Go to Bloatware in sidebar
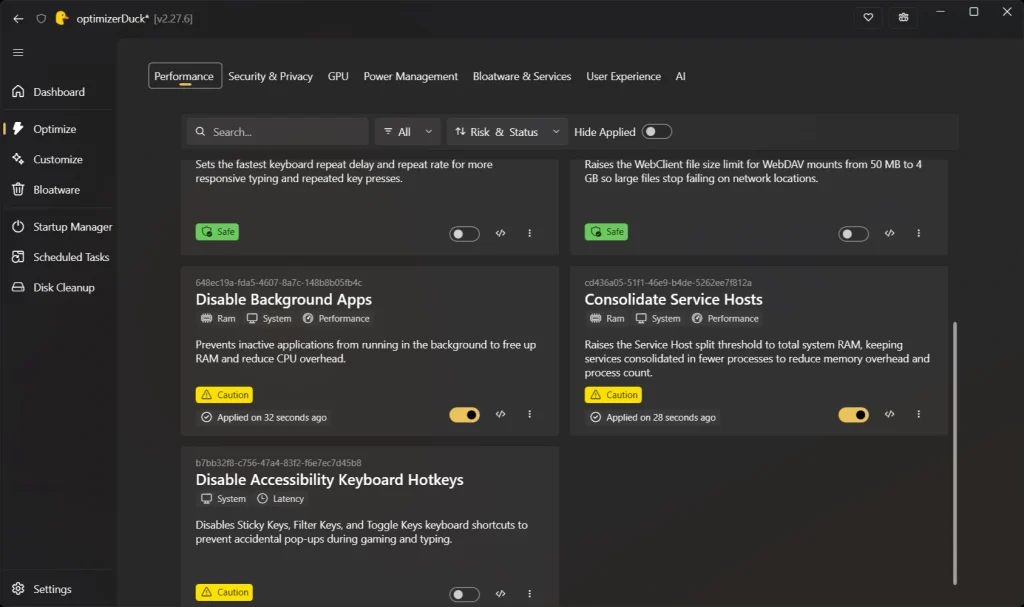 click(57, 190)
